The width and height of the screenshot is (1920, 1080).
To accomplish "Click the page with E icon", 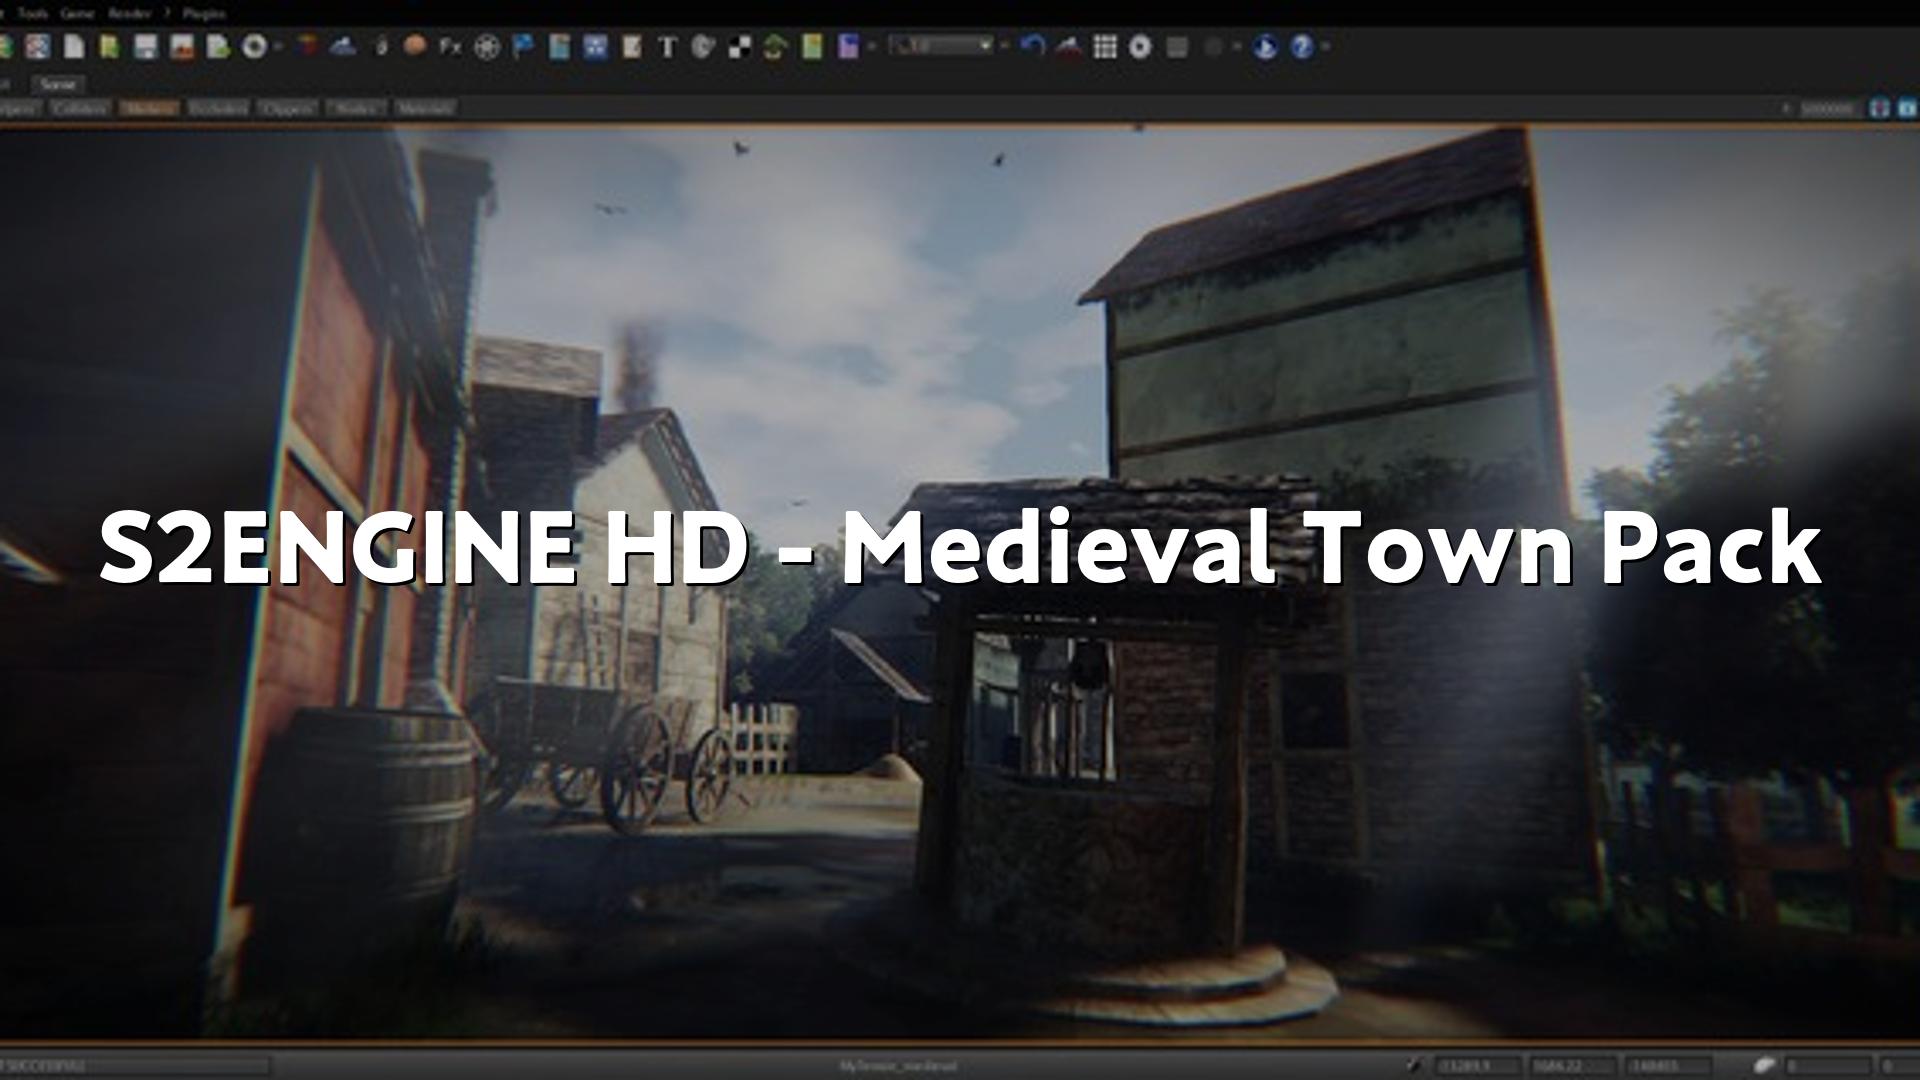I will 631,46.
